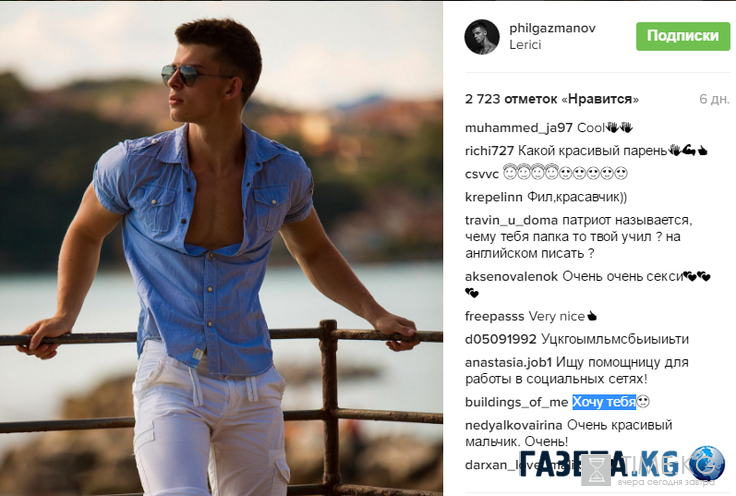Image resolution: width=736 pixels, height=496 pixels.
Task: Click the globe logo icon in watermark
Action: [707, 463]
